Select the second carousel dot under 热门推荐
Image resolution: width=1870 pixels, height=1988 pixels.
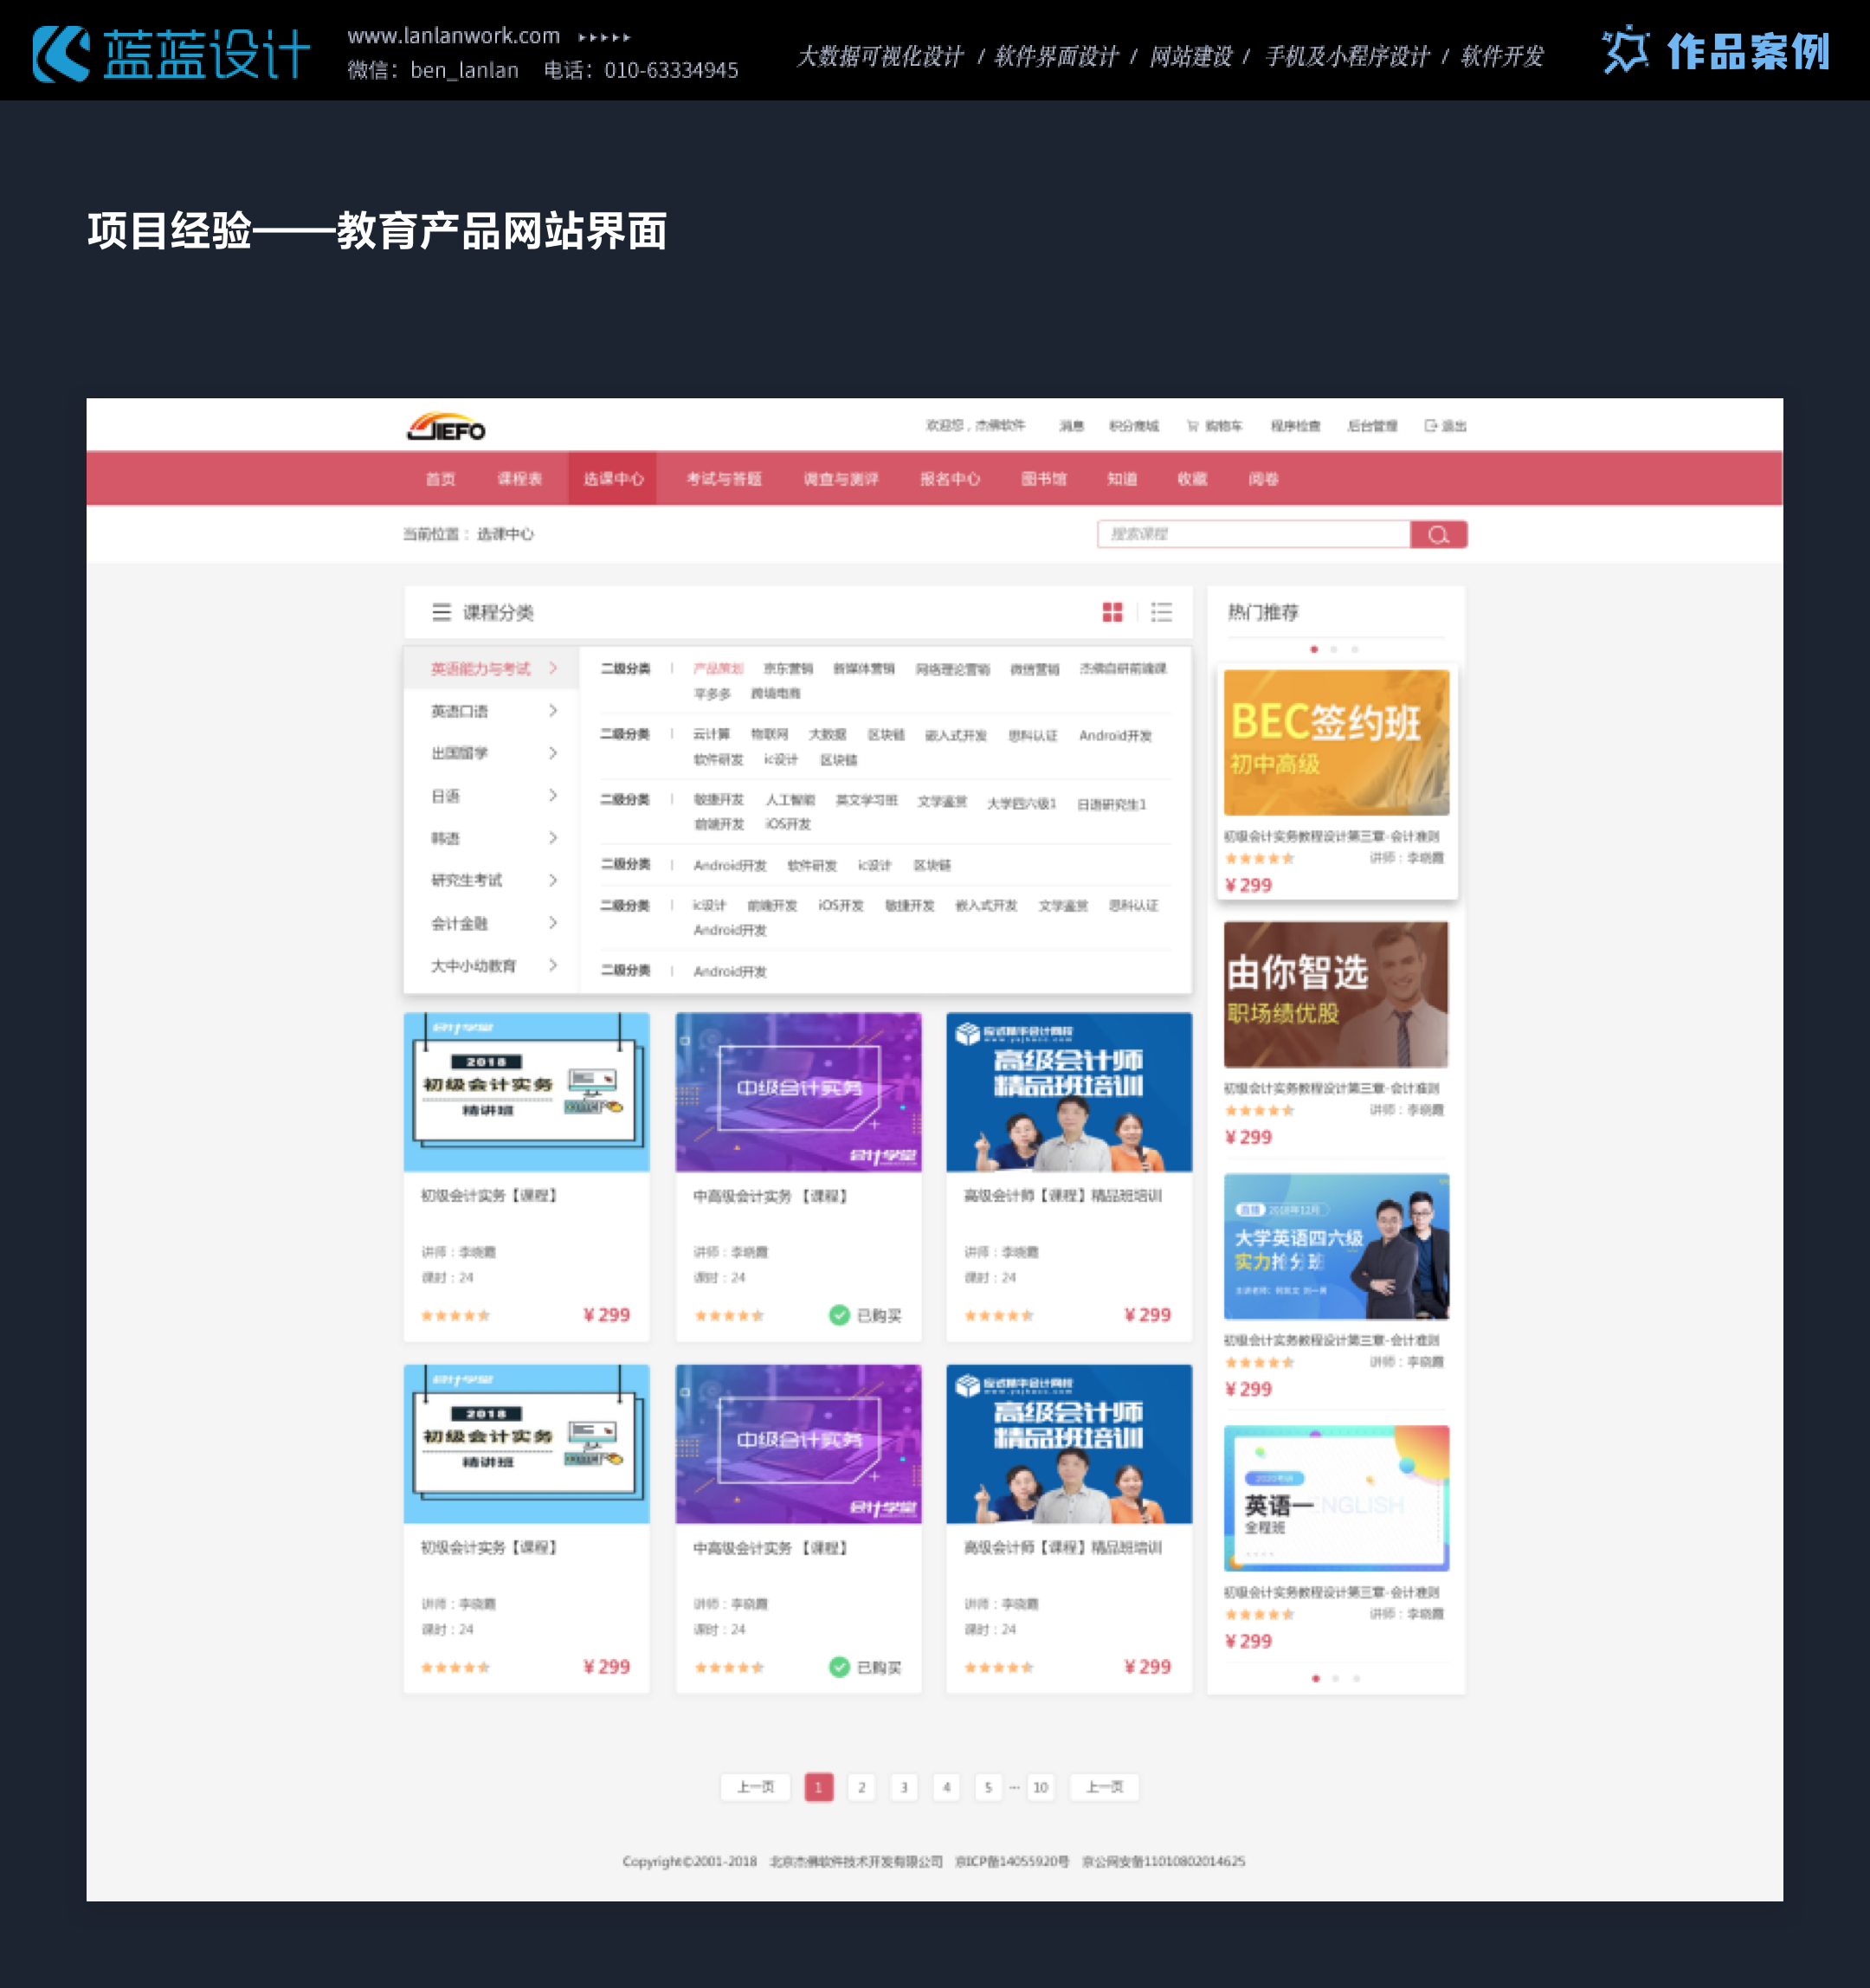(1334, 648)
